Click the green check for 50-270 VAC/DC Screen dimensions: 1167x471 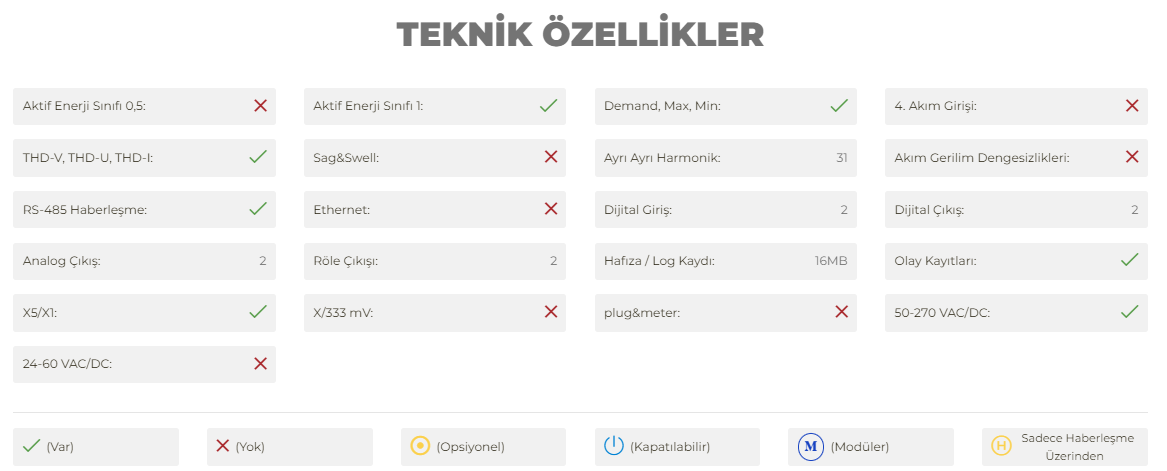(1130, 312)
